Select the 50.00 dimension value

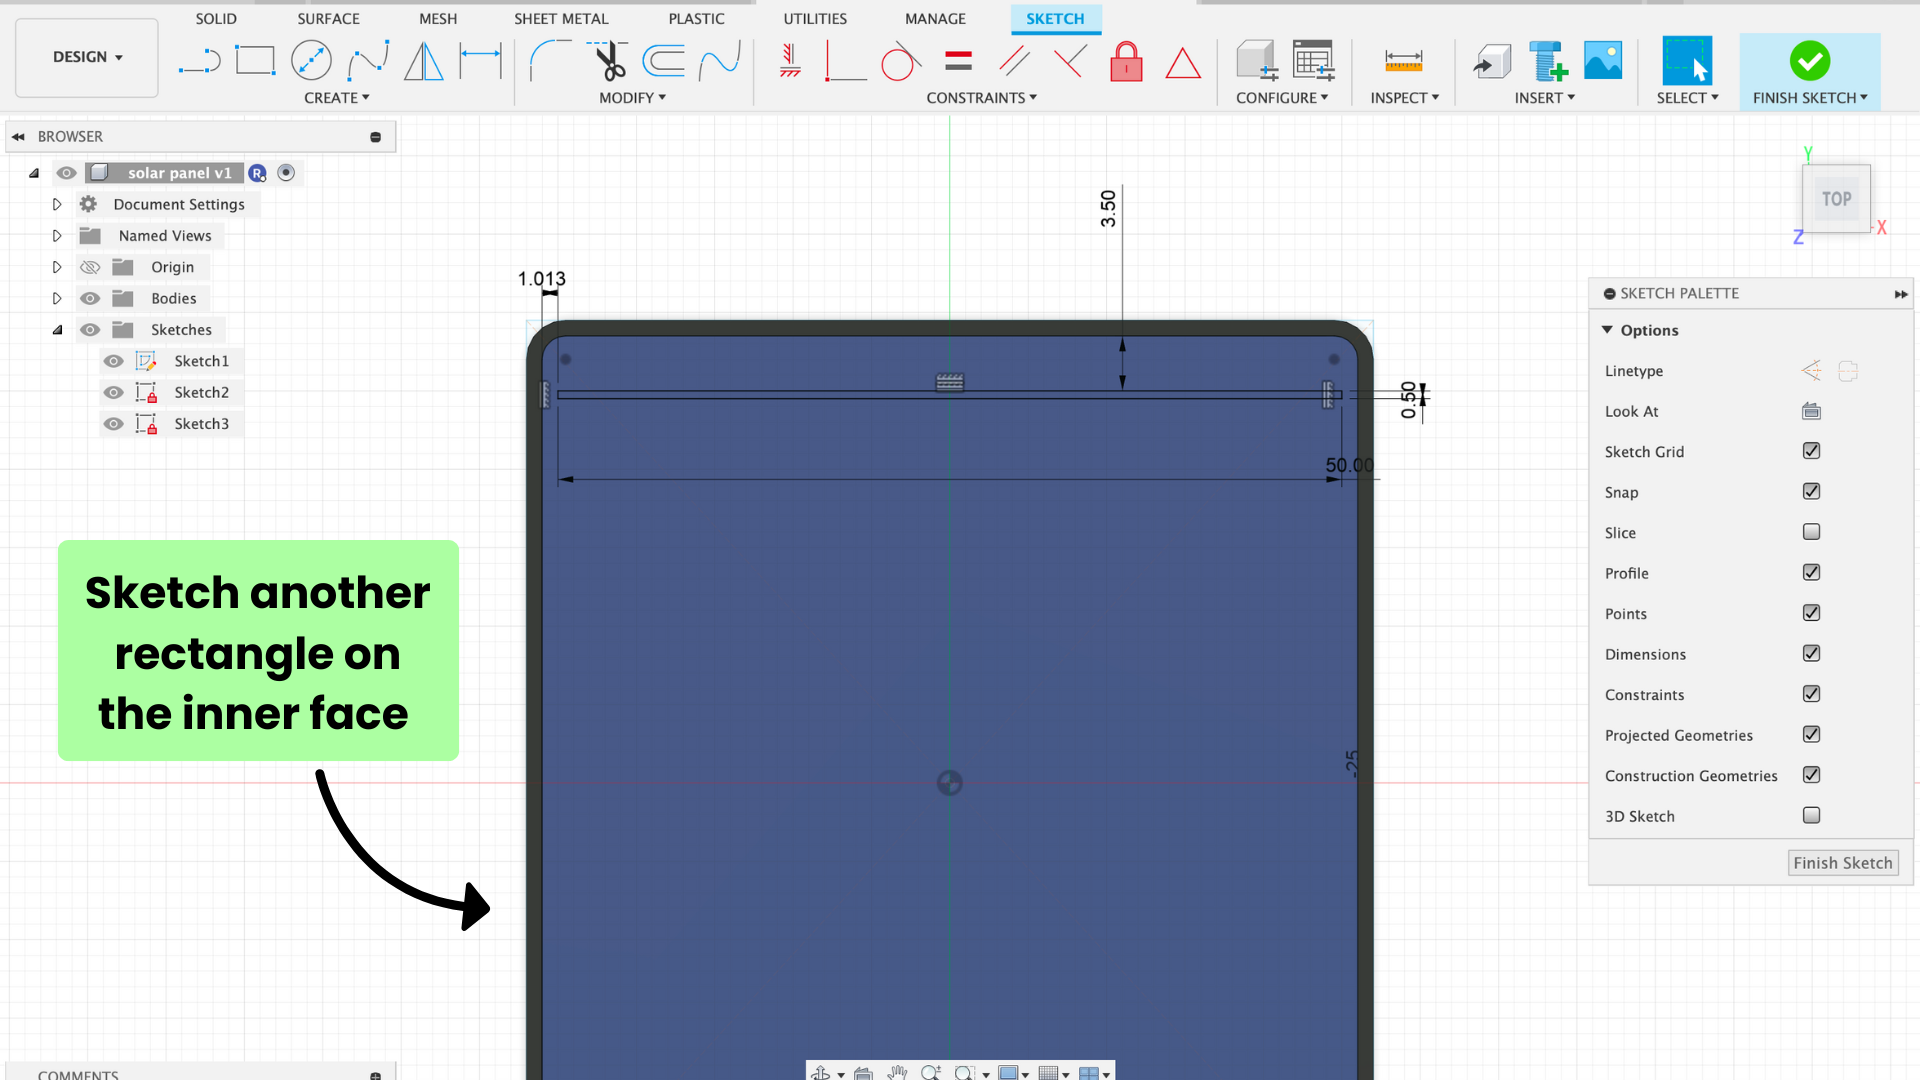[1349, 466]
